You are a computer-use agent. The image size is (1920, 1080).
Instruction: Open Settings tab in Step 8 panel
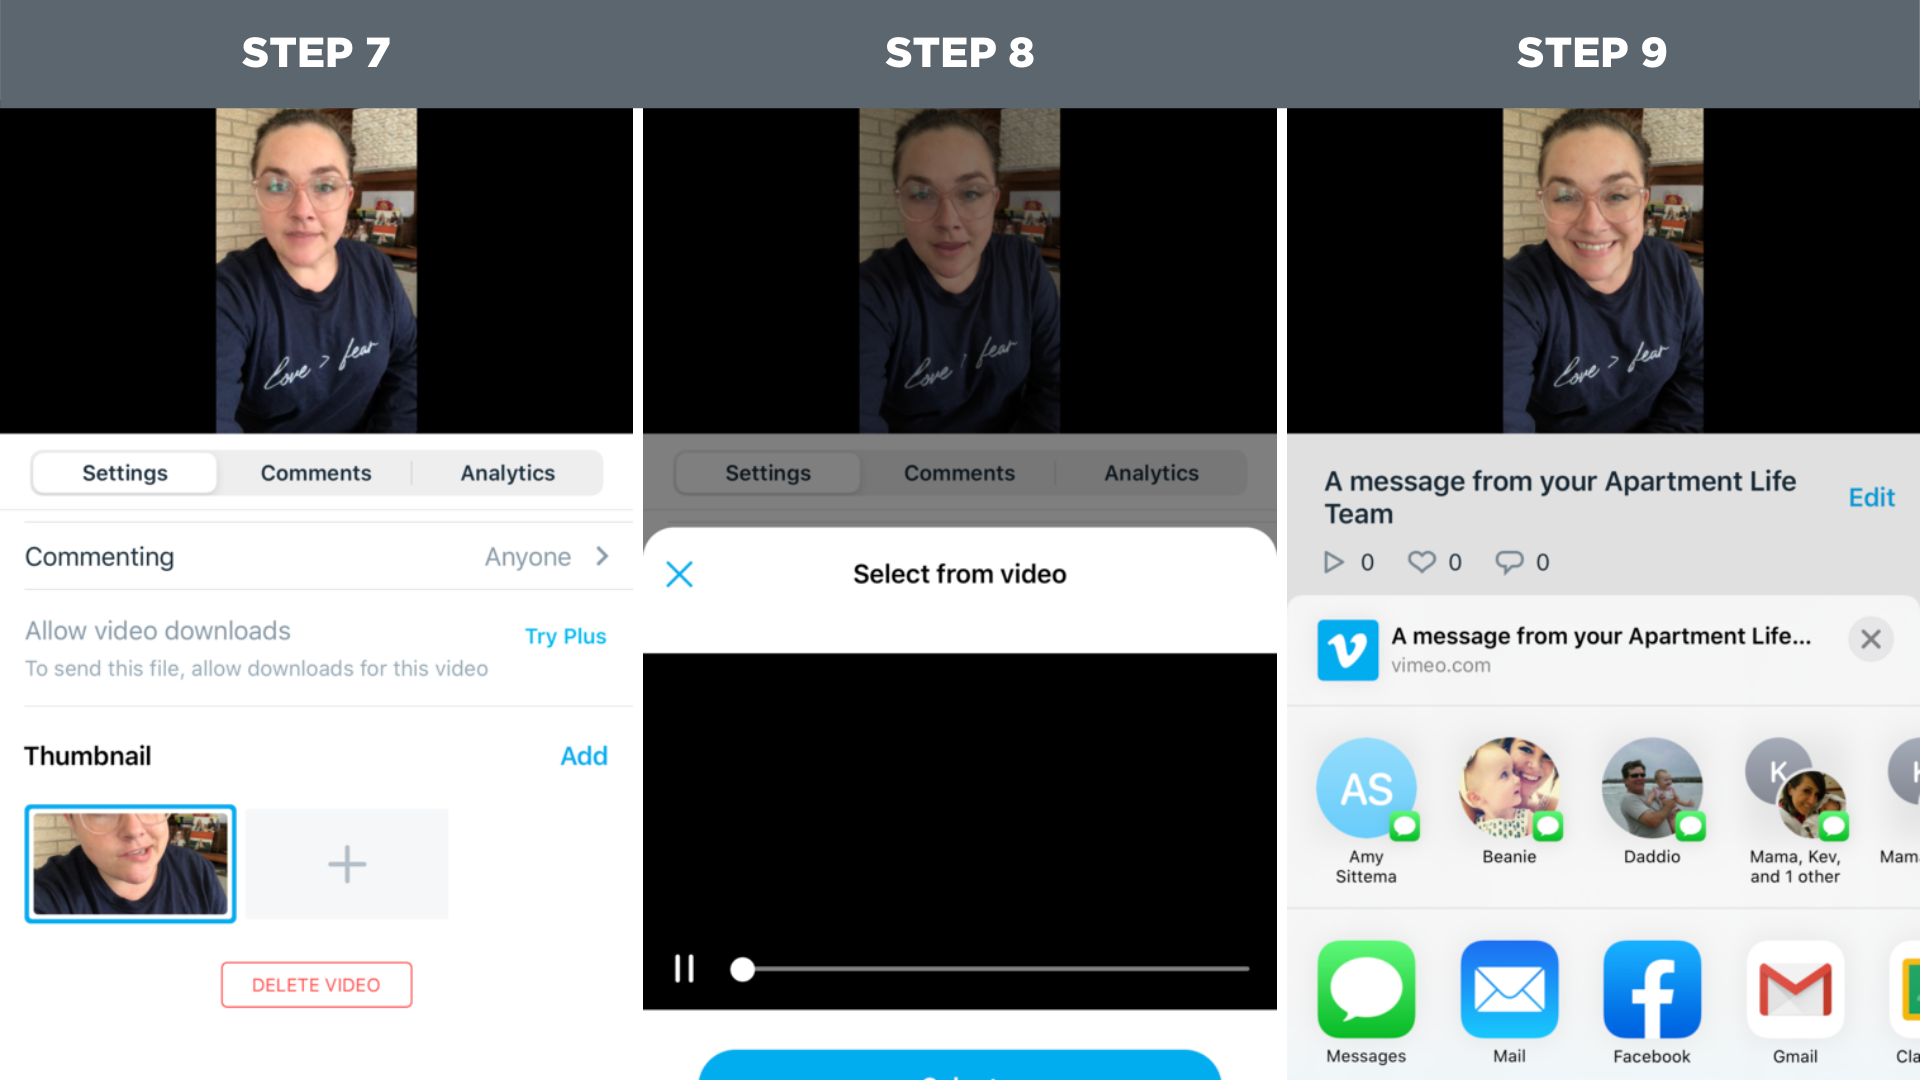click(768, 473)
